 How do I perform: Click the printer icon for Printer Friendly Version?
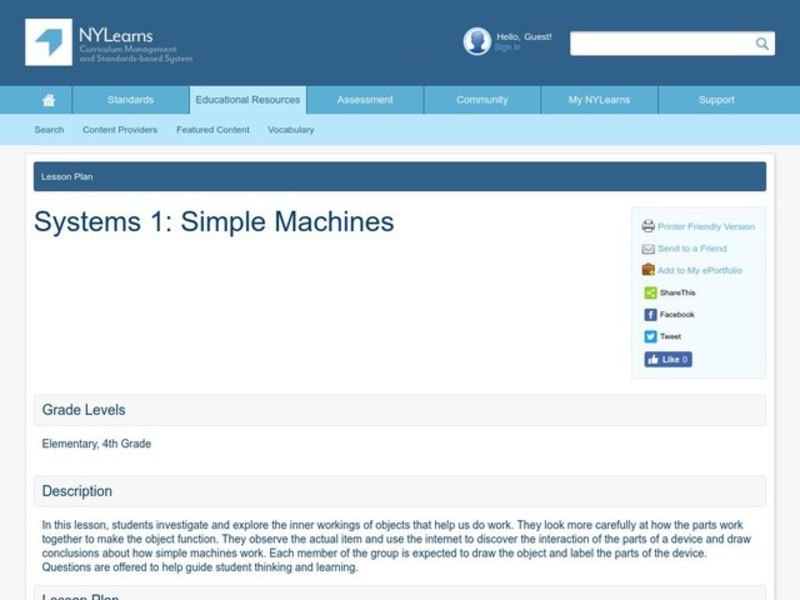coord(648,226)
